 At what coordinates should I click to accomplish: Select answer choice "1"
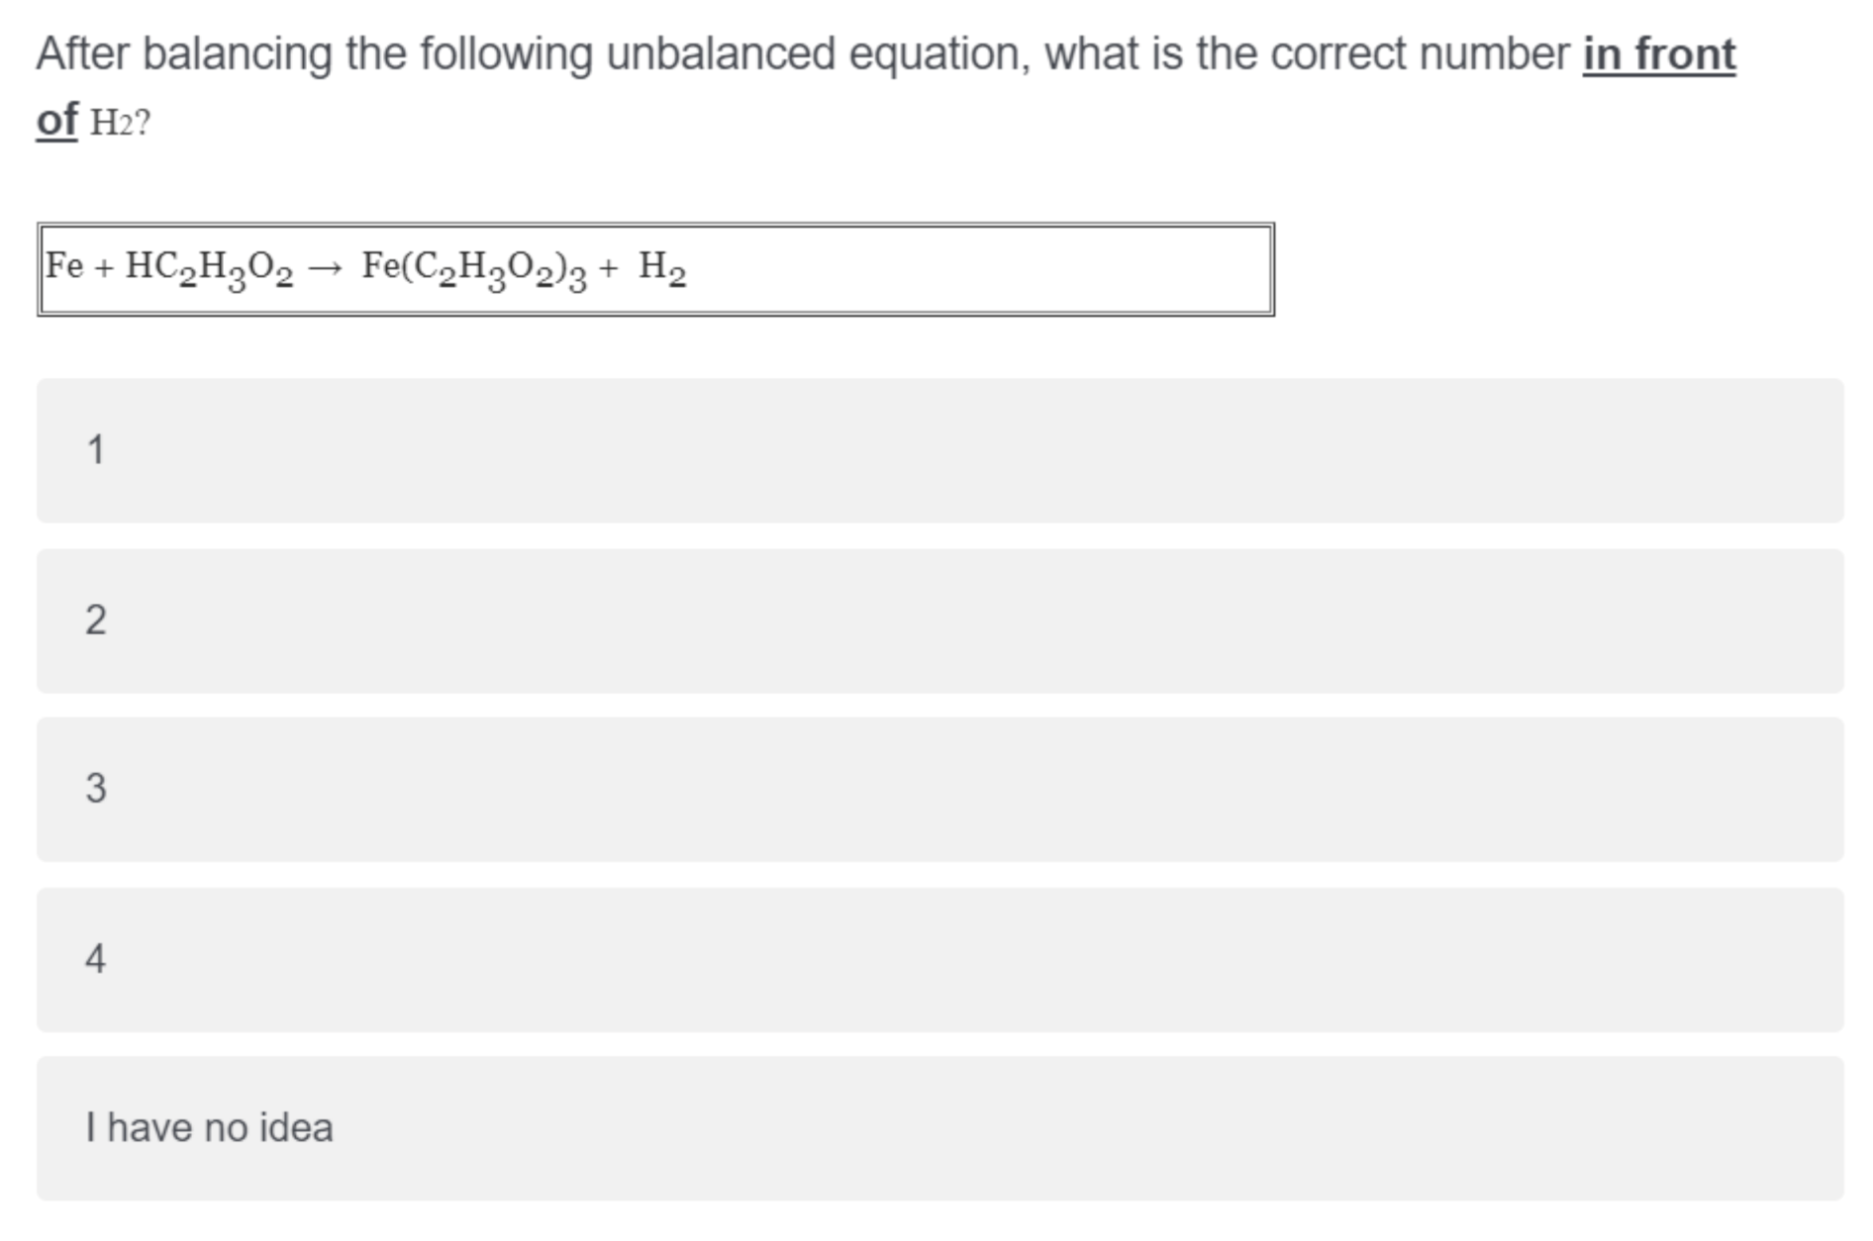point(938,450)
